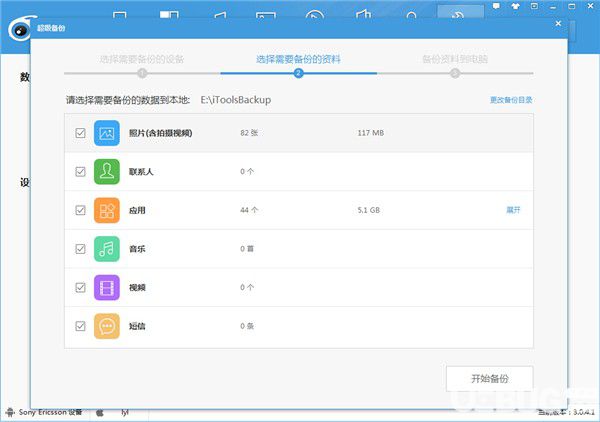
Task: Select the lyl device in status bar
Action: click(125, 412)
